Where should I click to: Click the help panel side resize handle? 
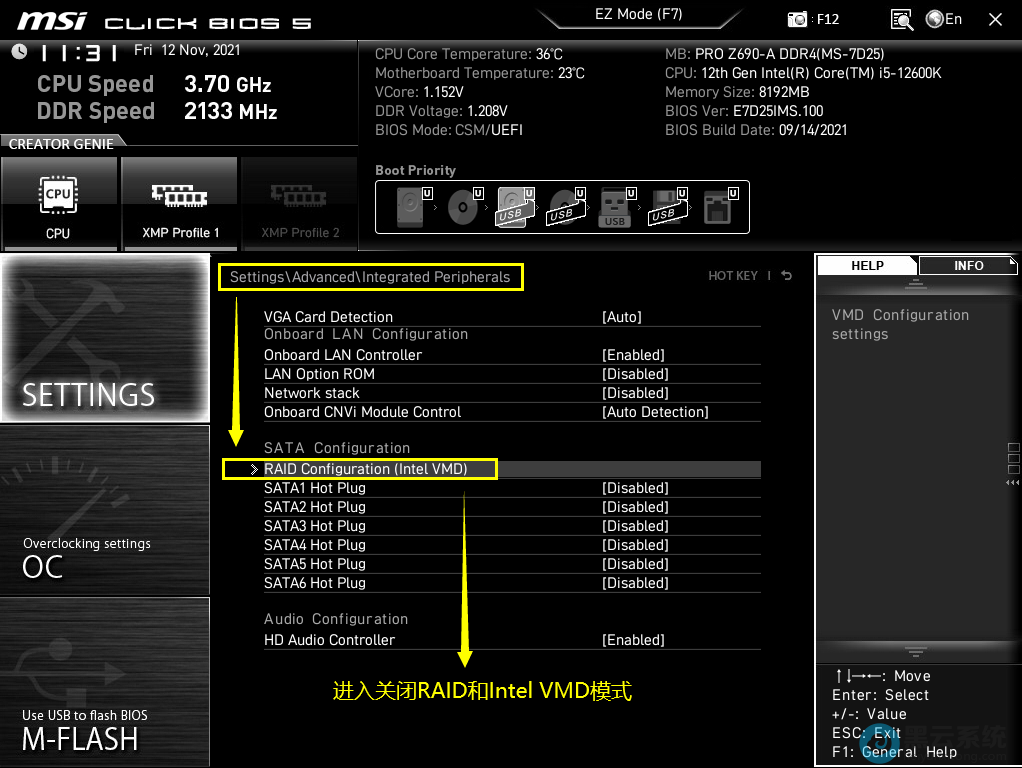[x=1014, y=464]
